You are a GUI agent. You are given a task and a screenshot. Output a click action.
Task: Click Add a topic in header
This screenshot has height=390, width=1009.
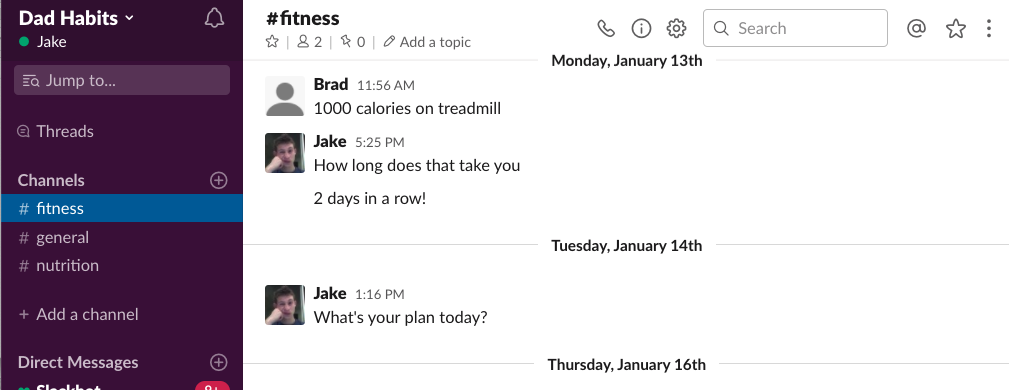click(427, 42)
